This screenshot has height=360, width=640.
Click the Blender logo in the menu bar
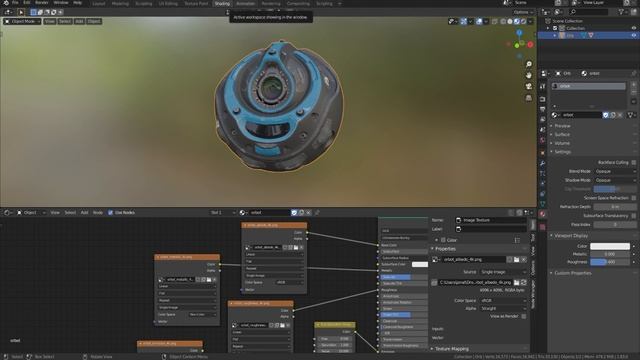(x=6, y=2)
